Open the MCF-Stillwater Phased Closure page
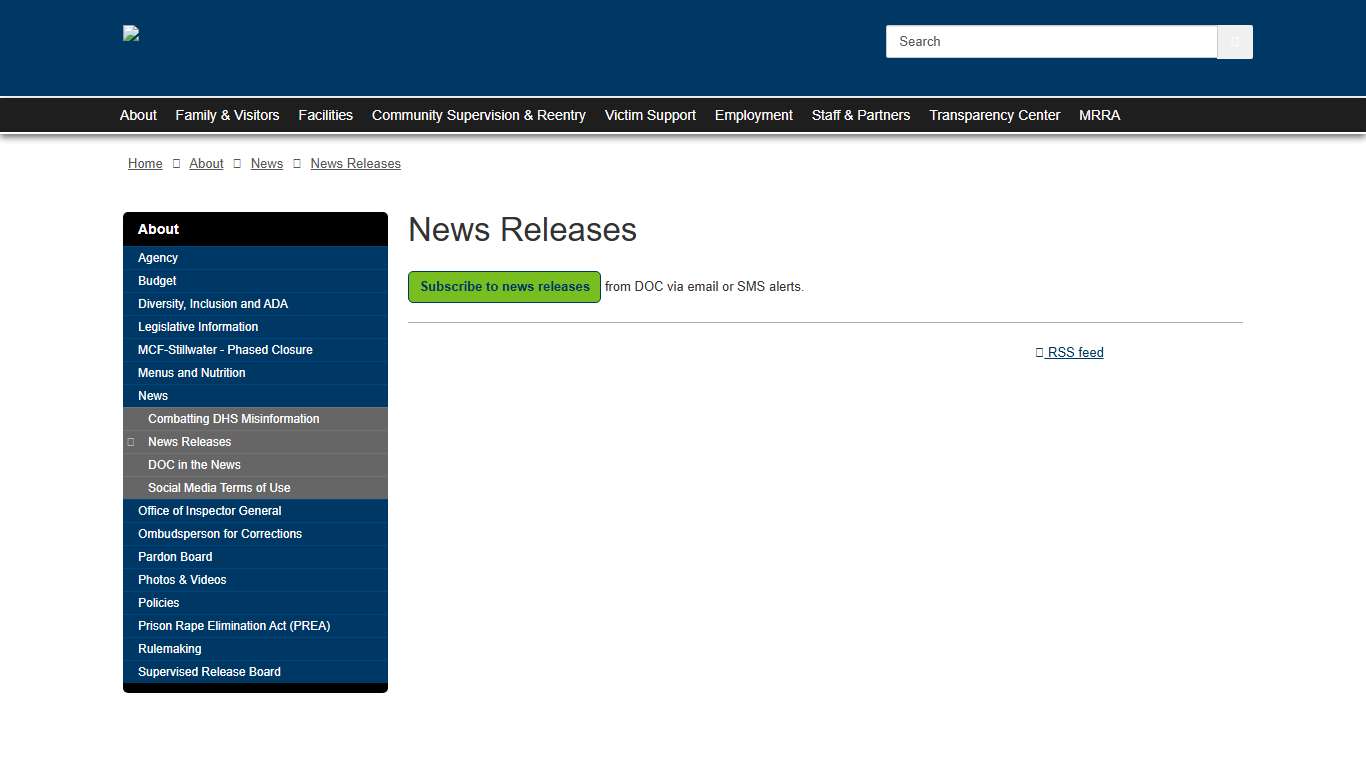This screenshot has width=1366, height=768. pos(224,349)
